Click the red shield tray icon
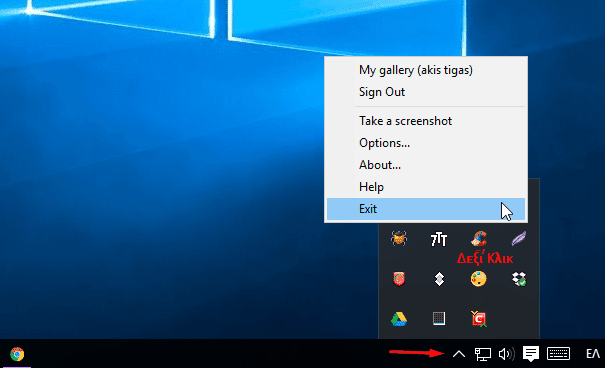Image resolution: width=605 pixels, height=368 pixels. 399,279
